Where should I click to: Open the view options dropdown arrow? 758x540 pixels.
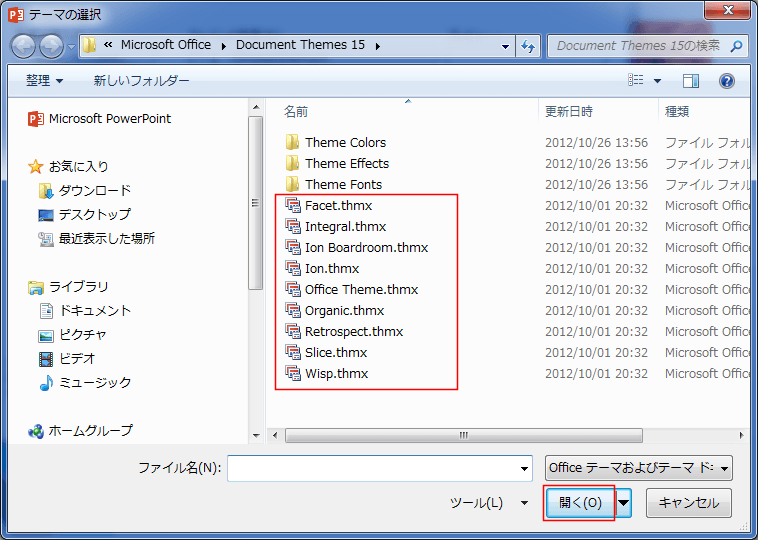[x=657, y=81]
